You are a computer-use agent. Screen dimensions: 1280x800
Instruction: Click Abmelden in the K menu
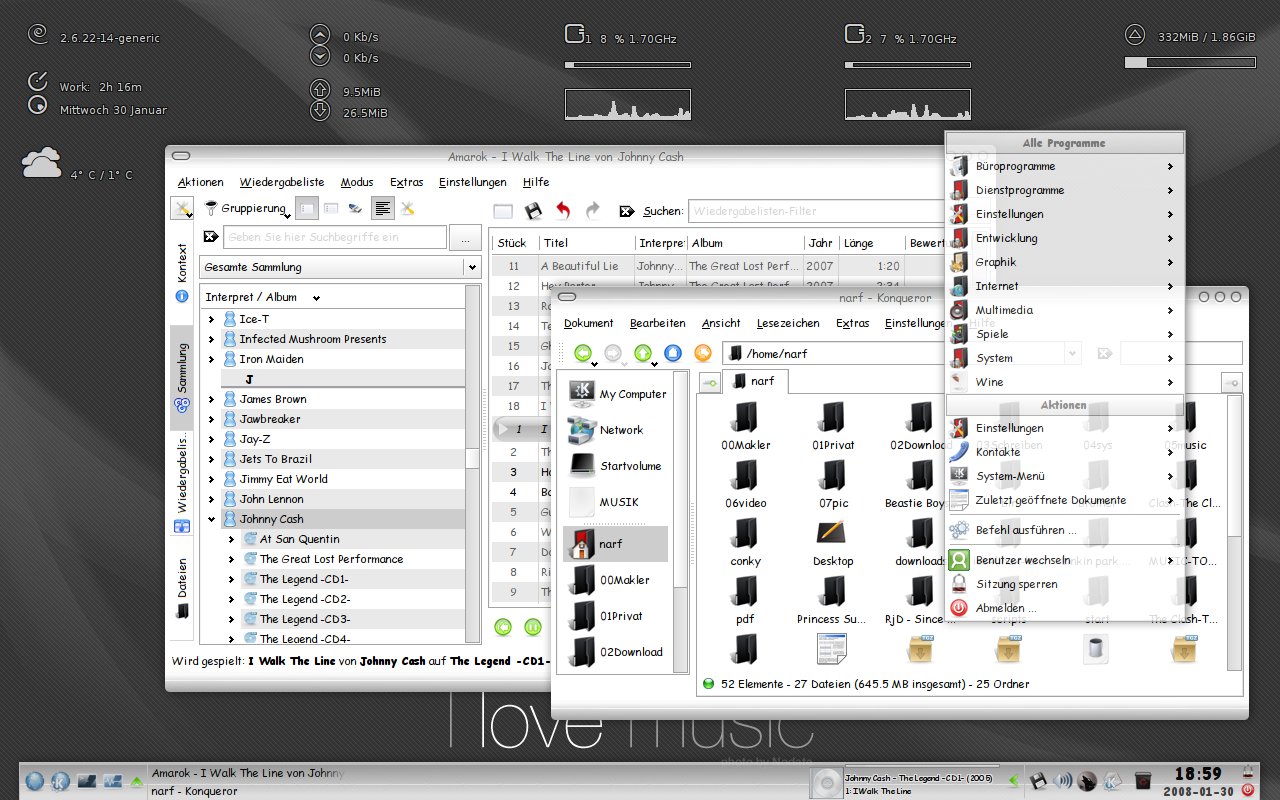[x=1064, y=608]
